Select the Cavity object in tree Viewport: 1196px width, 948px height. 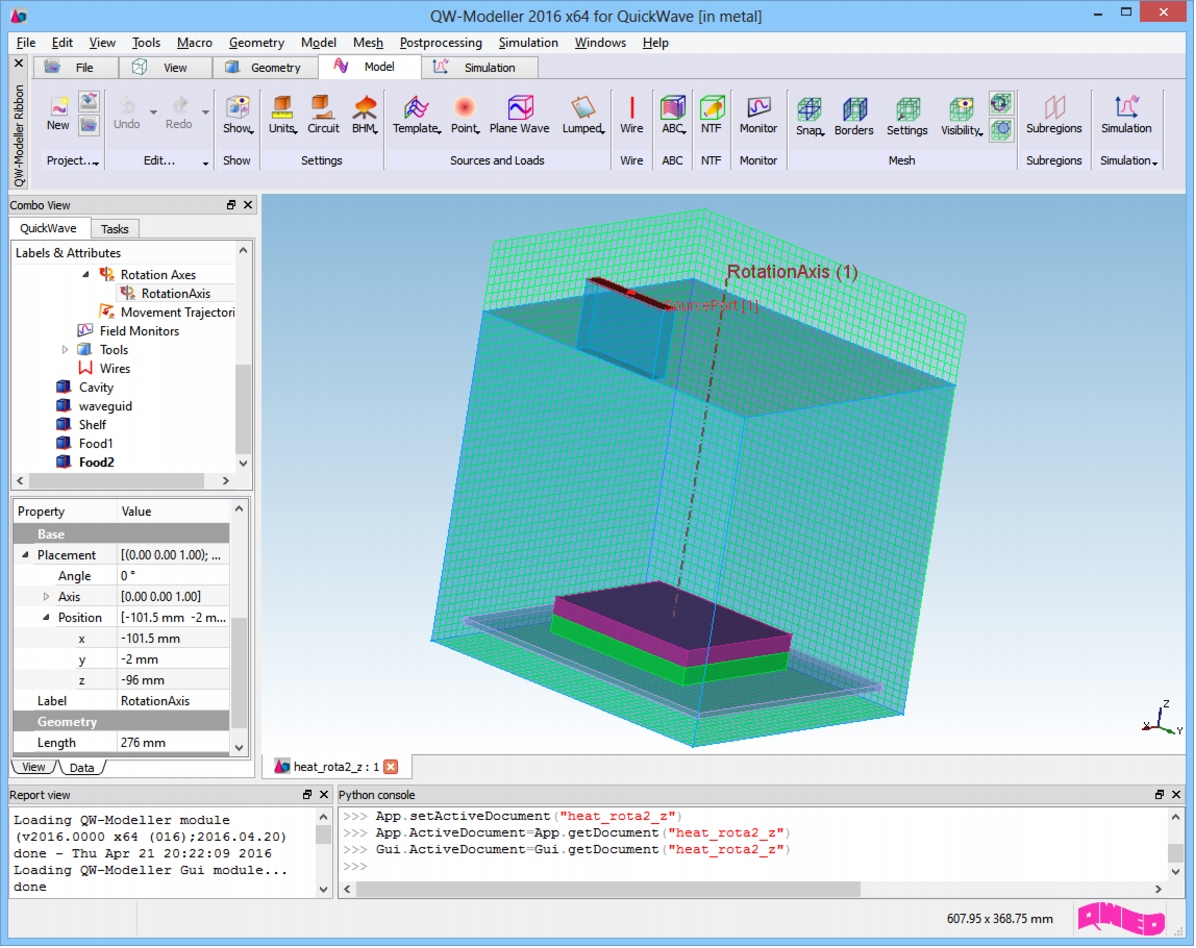point(96,387)
